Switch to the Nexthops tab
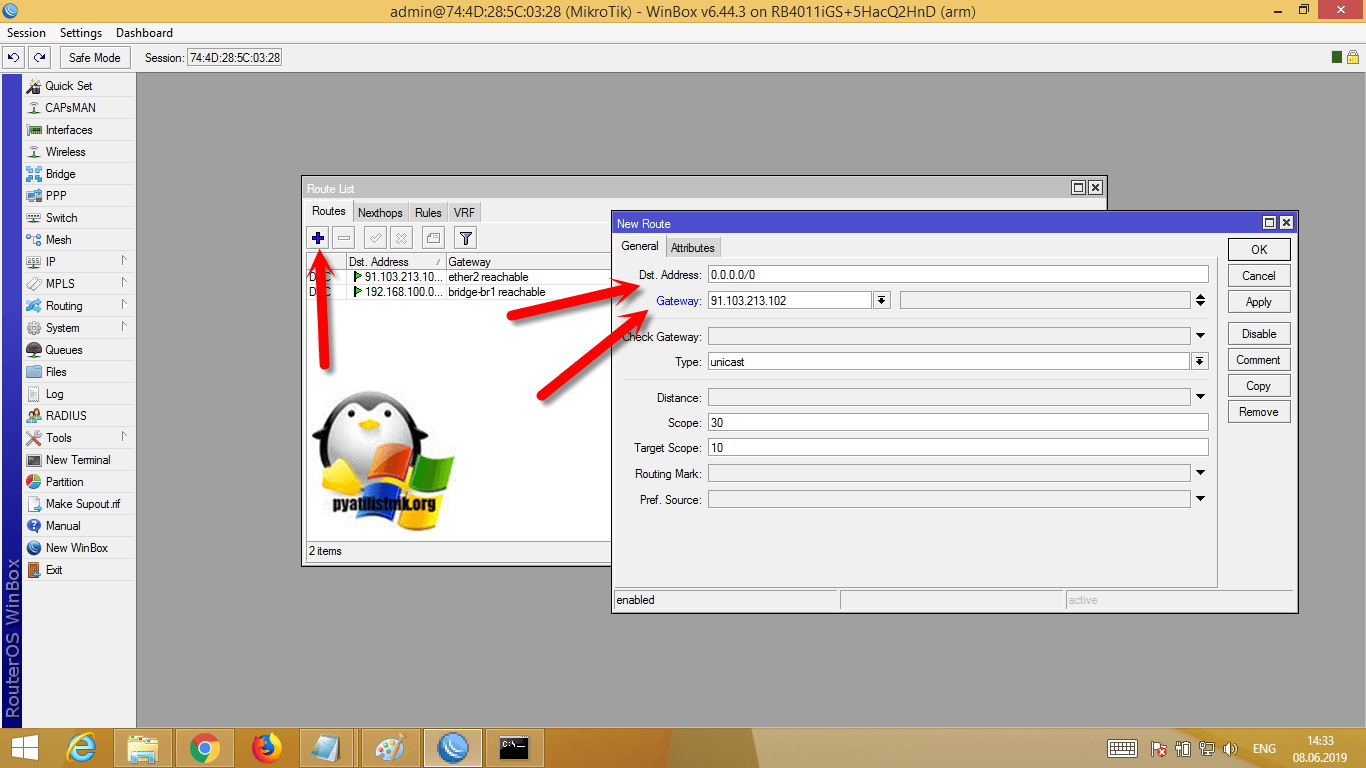1366x768 pixels. point(380,213)
